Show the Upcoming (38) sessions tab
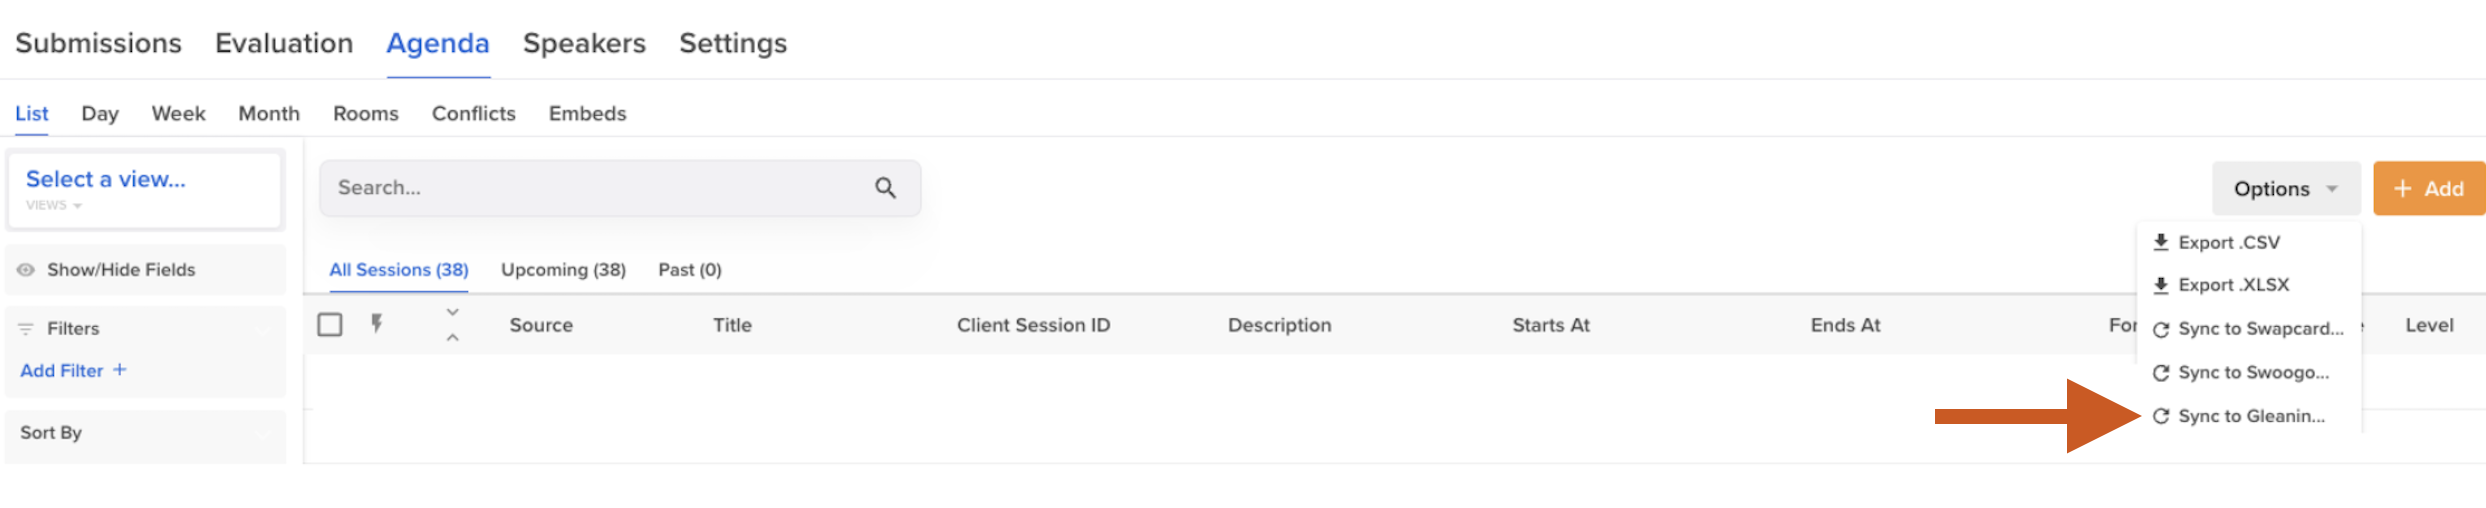Image resolution: width=2486 pixels, height=508 pixels. coord(563,270)
